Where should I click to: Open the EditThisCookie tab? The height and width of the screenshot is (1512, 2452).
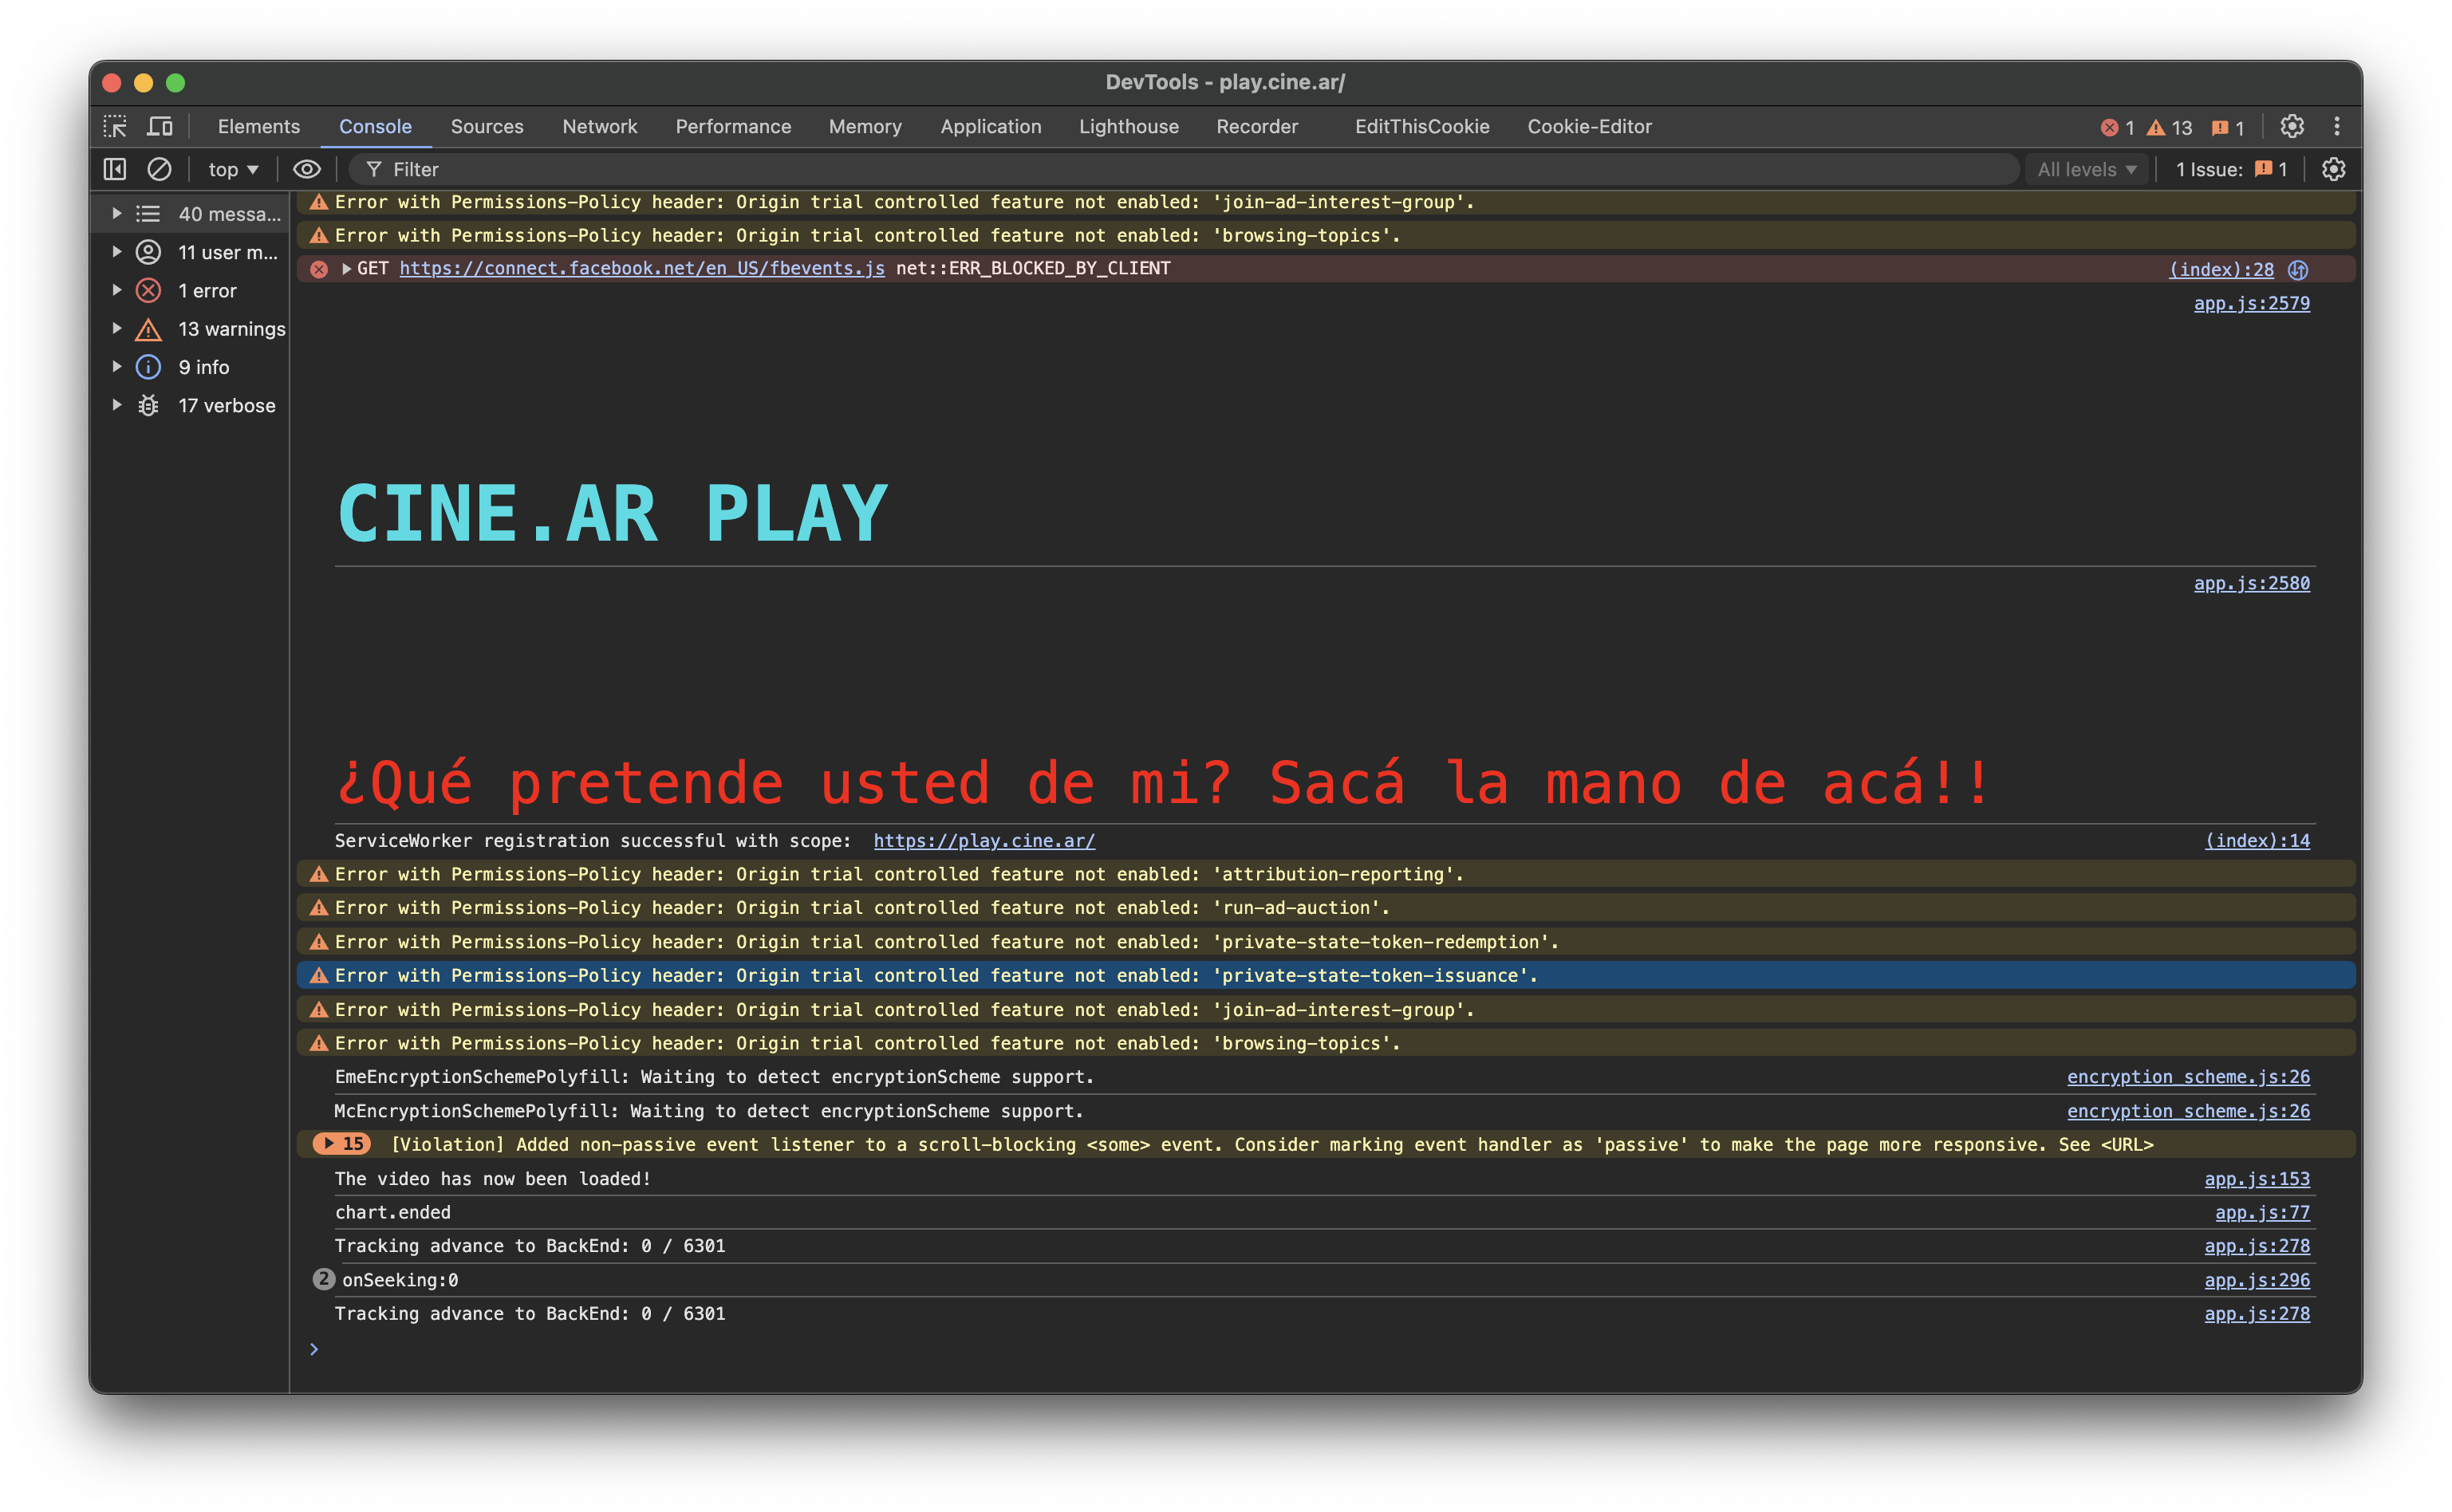1422,126
